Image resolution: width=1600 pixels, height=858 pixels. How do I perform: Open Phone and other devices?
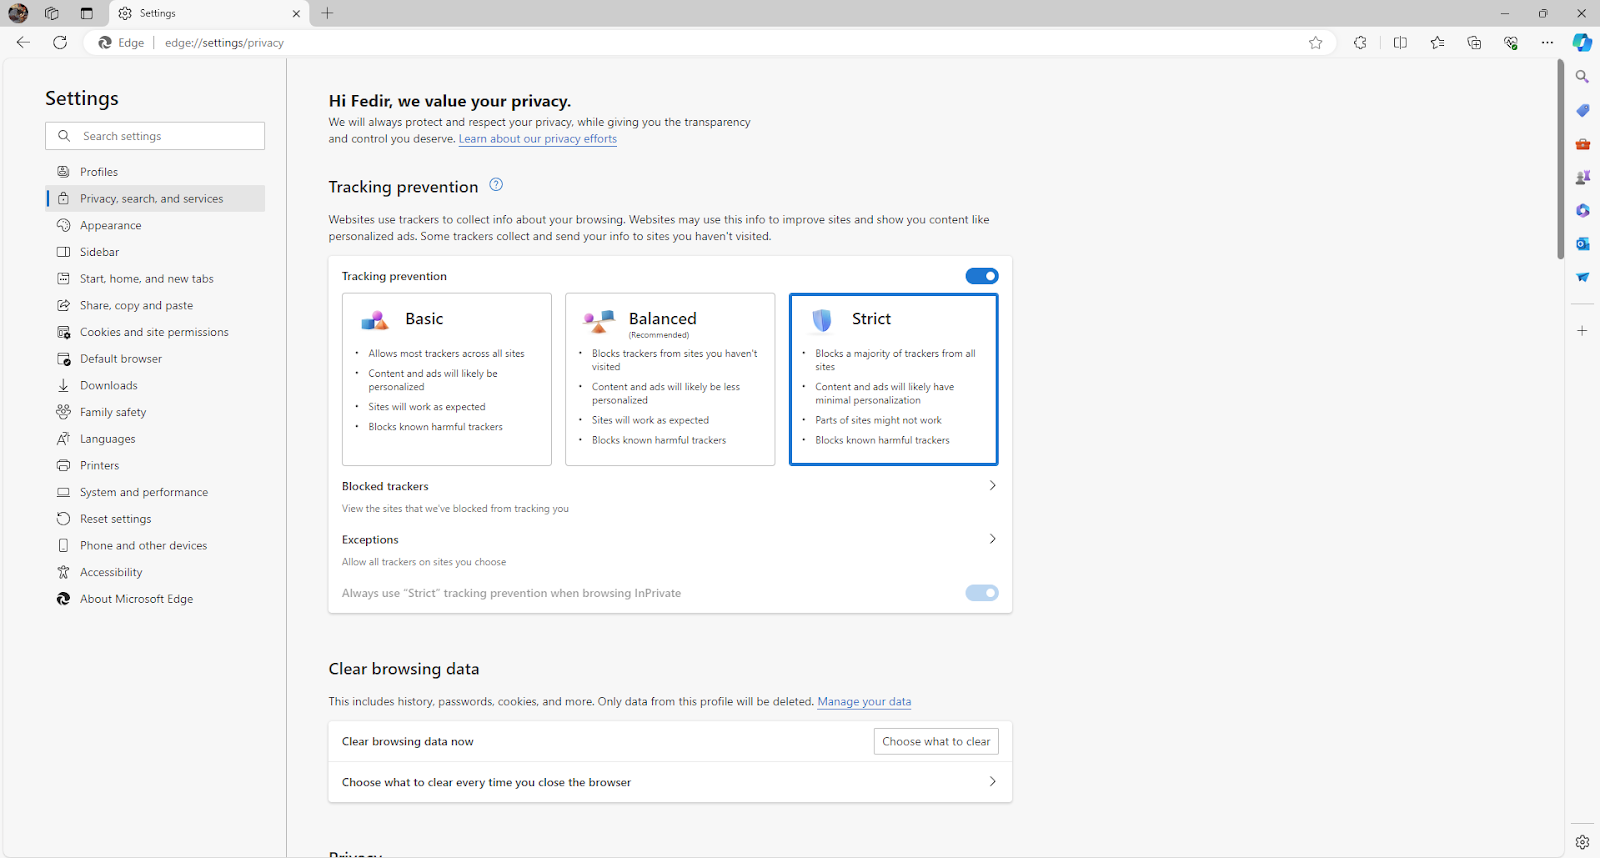(155, 545)
